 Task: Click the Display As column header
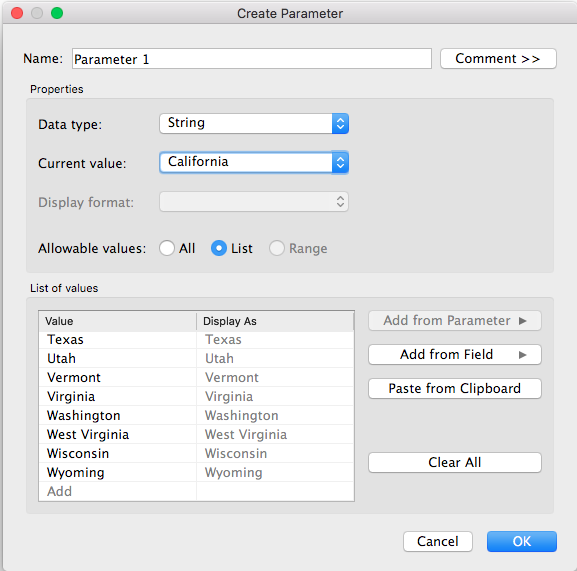pos(275,321)
